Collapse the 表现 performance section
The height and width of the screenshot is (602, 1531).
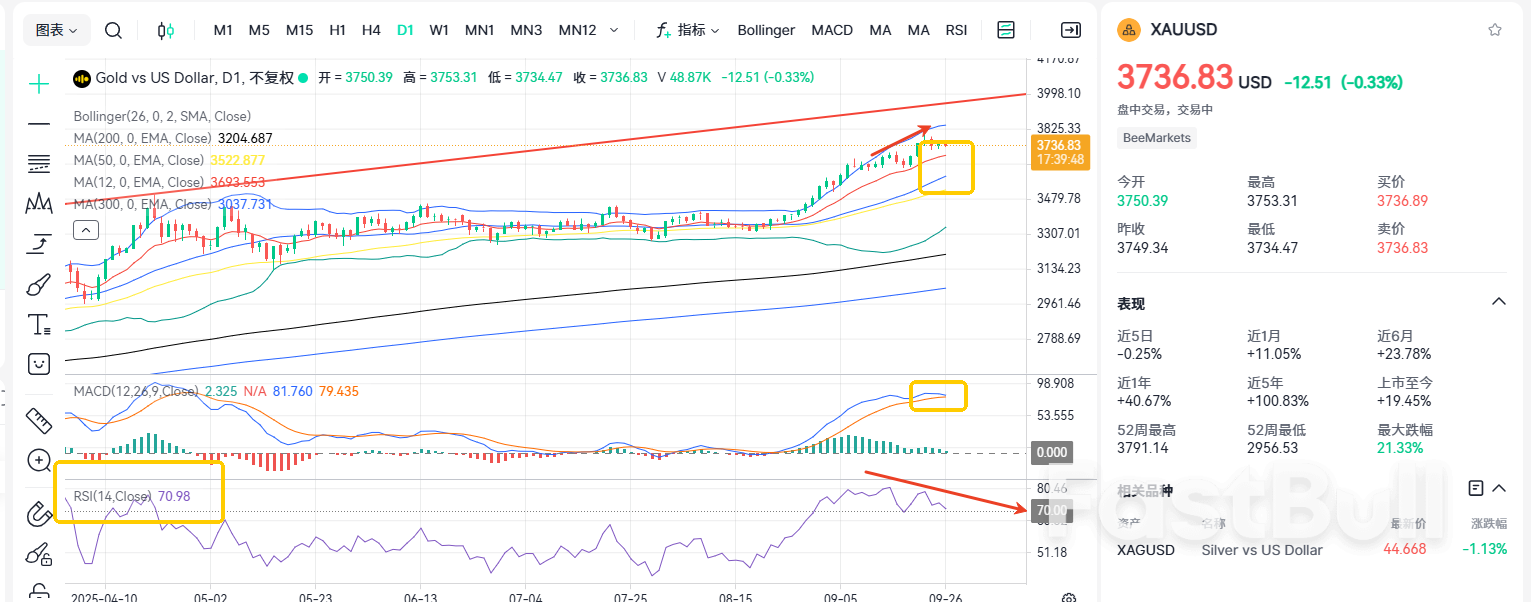pos(1498,302)
